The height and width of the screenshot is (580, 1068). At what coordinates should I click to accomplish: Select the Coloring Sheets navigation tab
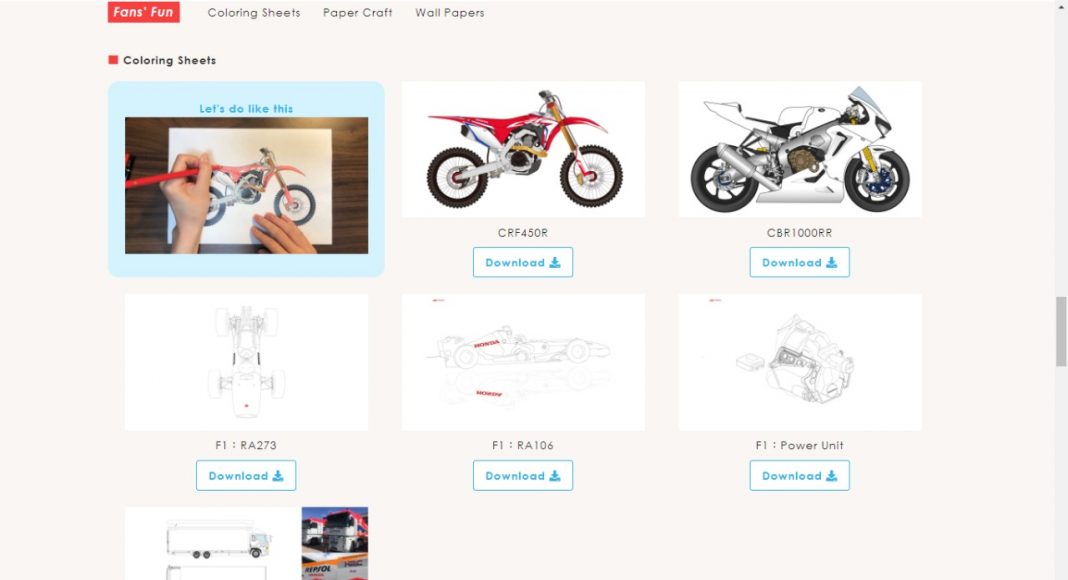pyautogui.click(x=254, y=13)
